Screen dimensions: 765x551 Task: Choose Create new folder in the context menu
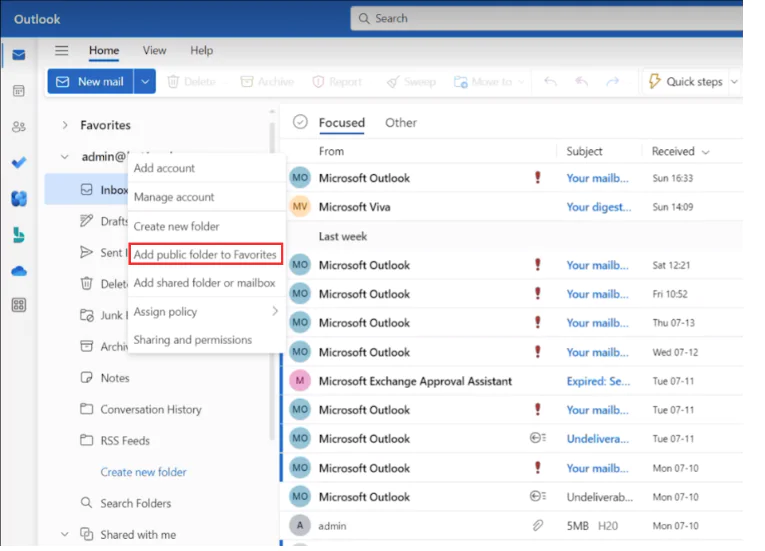click(x=206, y=226)
